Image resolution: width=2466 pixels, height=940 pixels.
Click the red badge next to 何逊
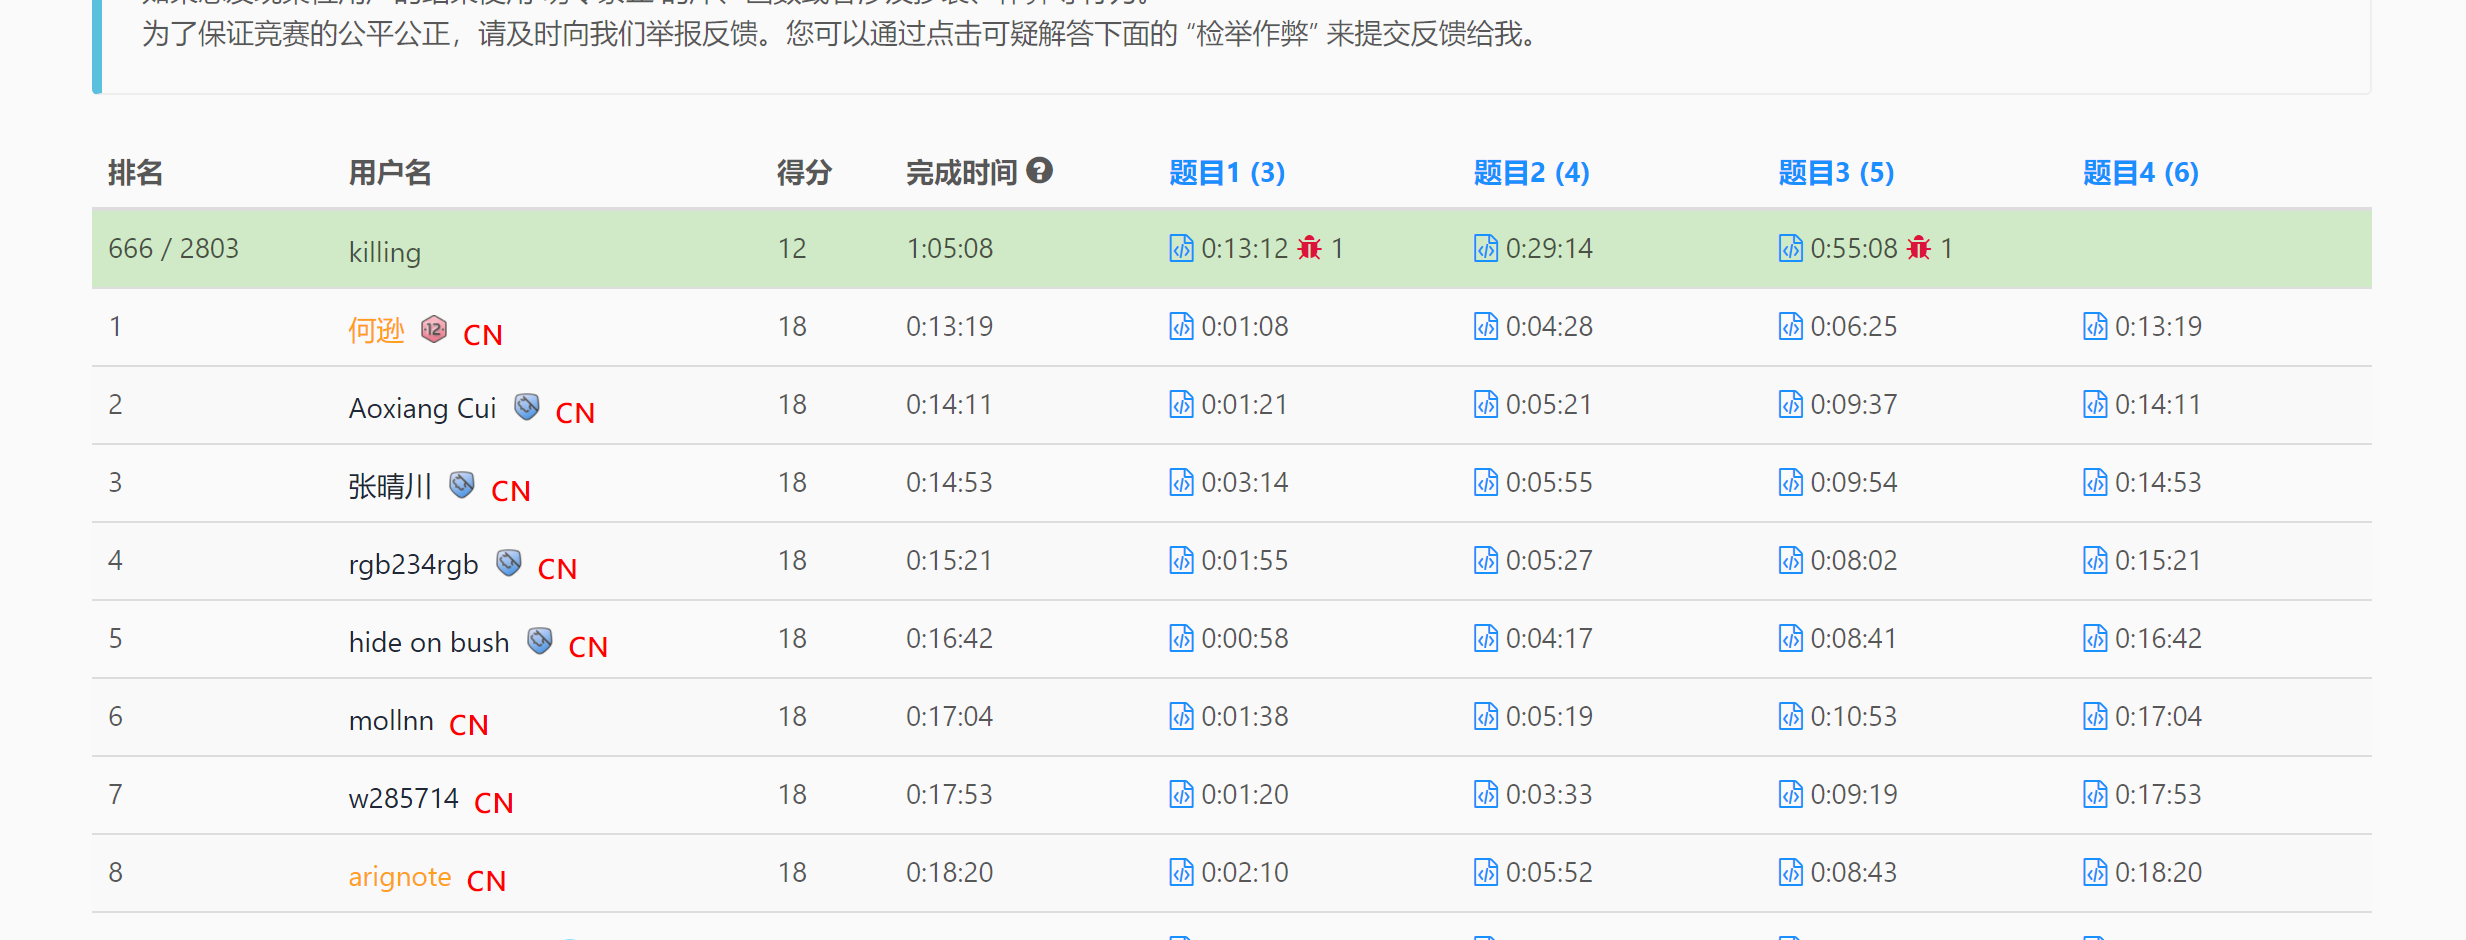click(434, 329)
